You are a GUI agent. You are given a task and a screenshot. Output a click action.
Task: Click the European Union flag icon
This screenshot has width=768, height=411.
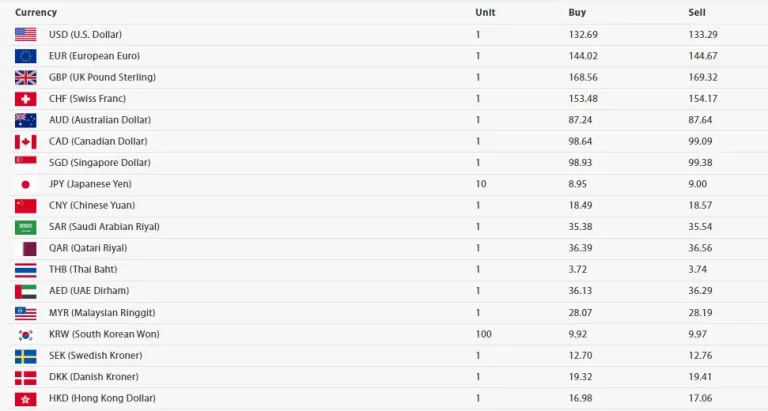click(26, 56)
